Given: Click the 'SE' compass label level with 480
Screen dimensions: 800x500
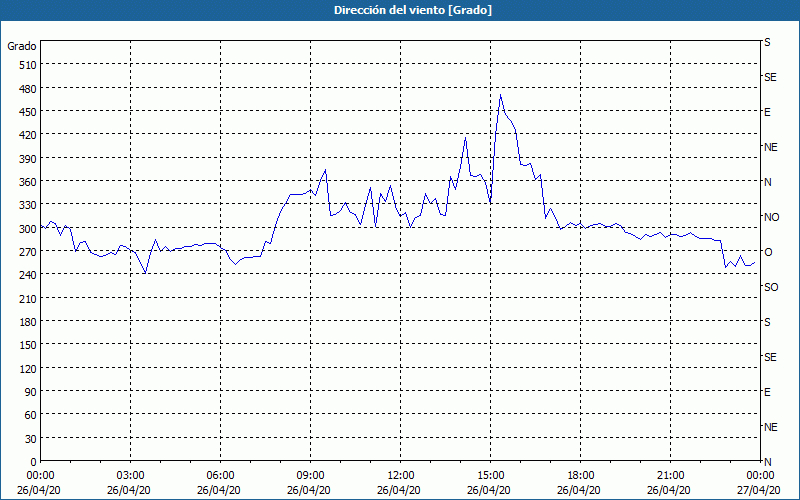Looking at the screenshot, I should 770,78.
